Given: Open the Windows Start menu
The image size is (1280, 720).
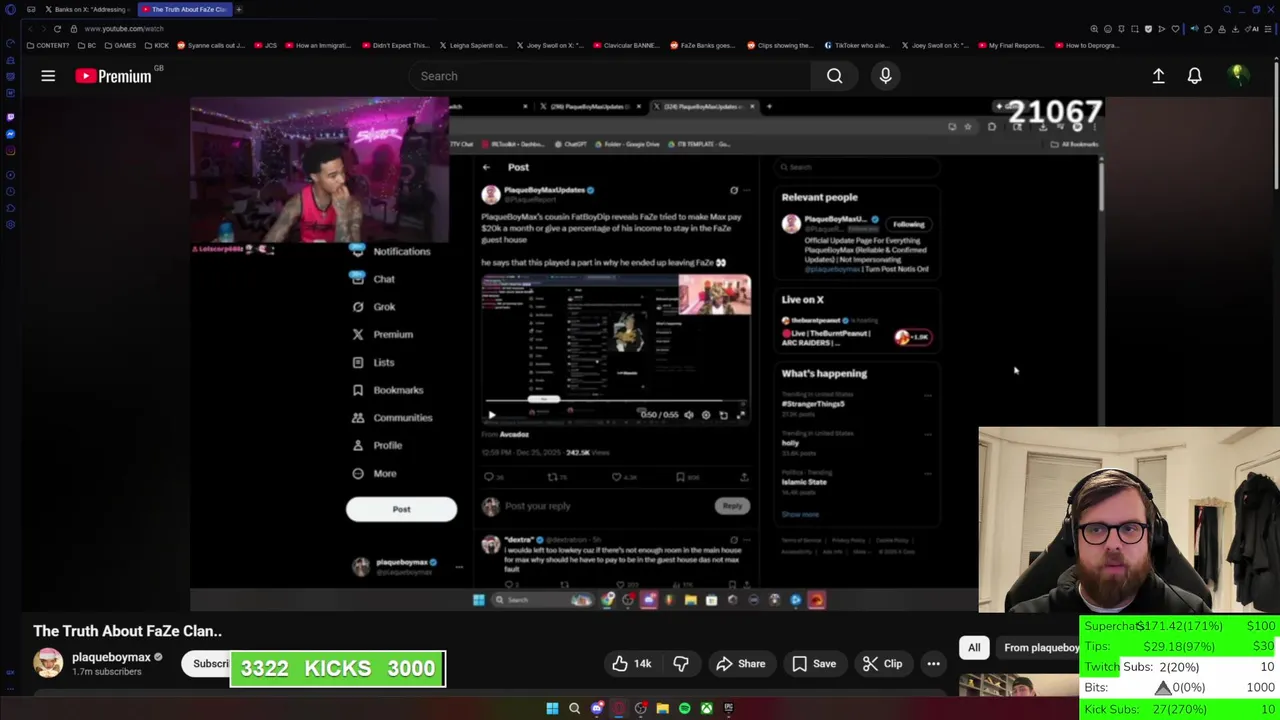Looking at the screenshot, I should click(552, 709).
